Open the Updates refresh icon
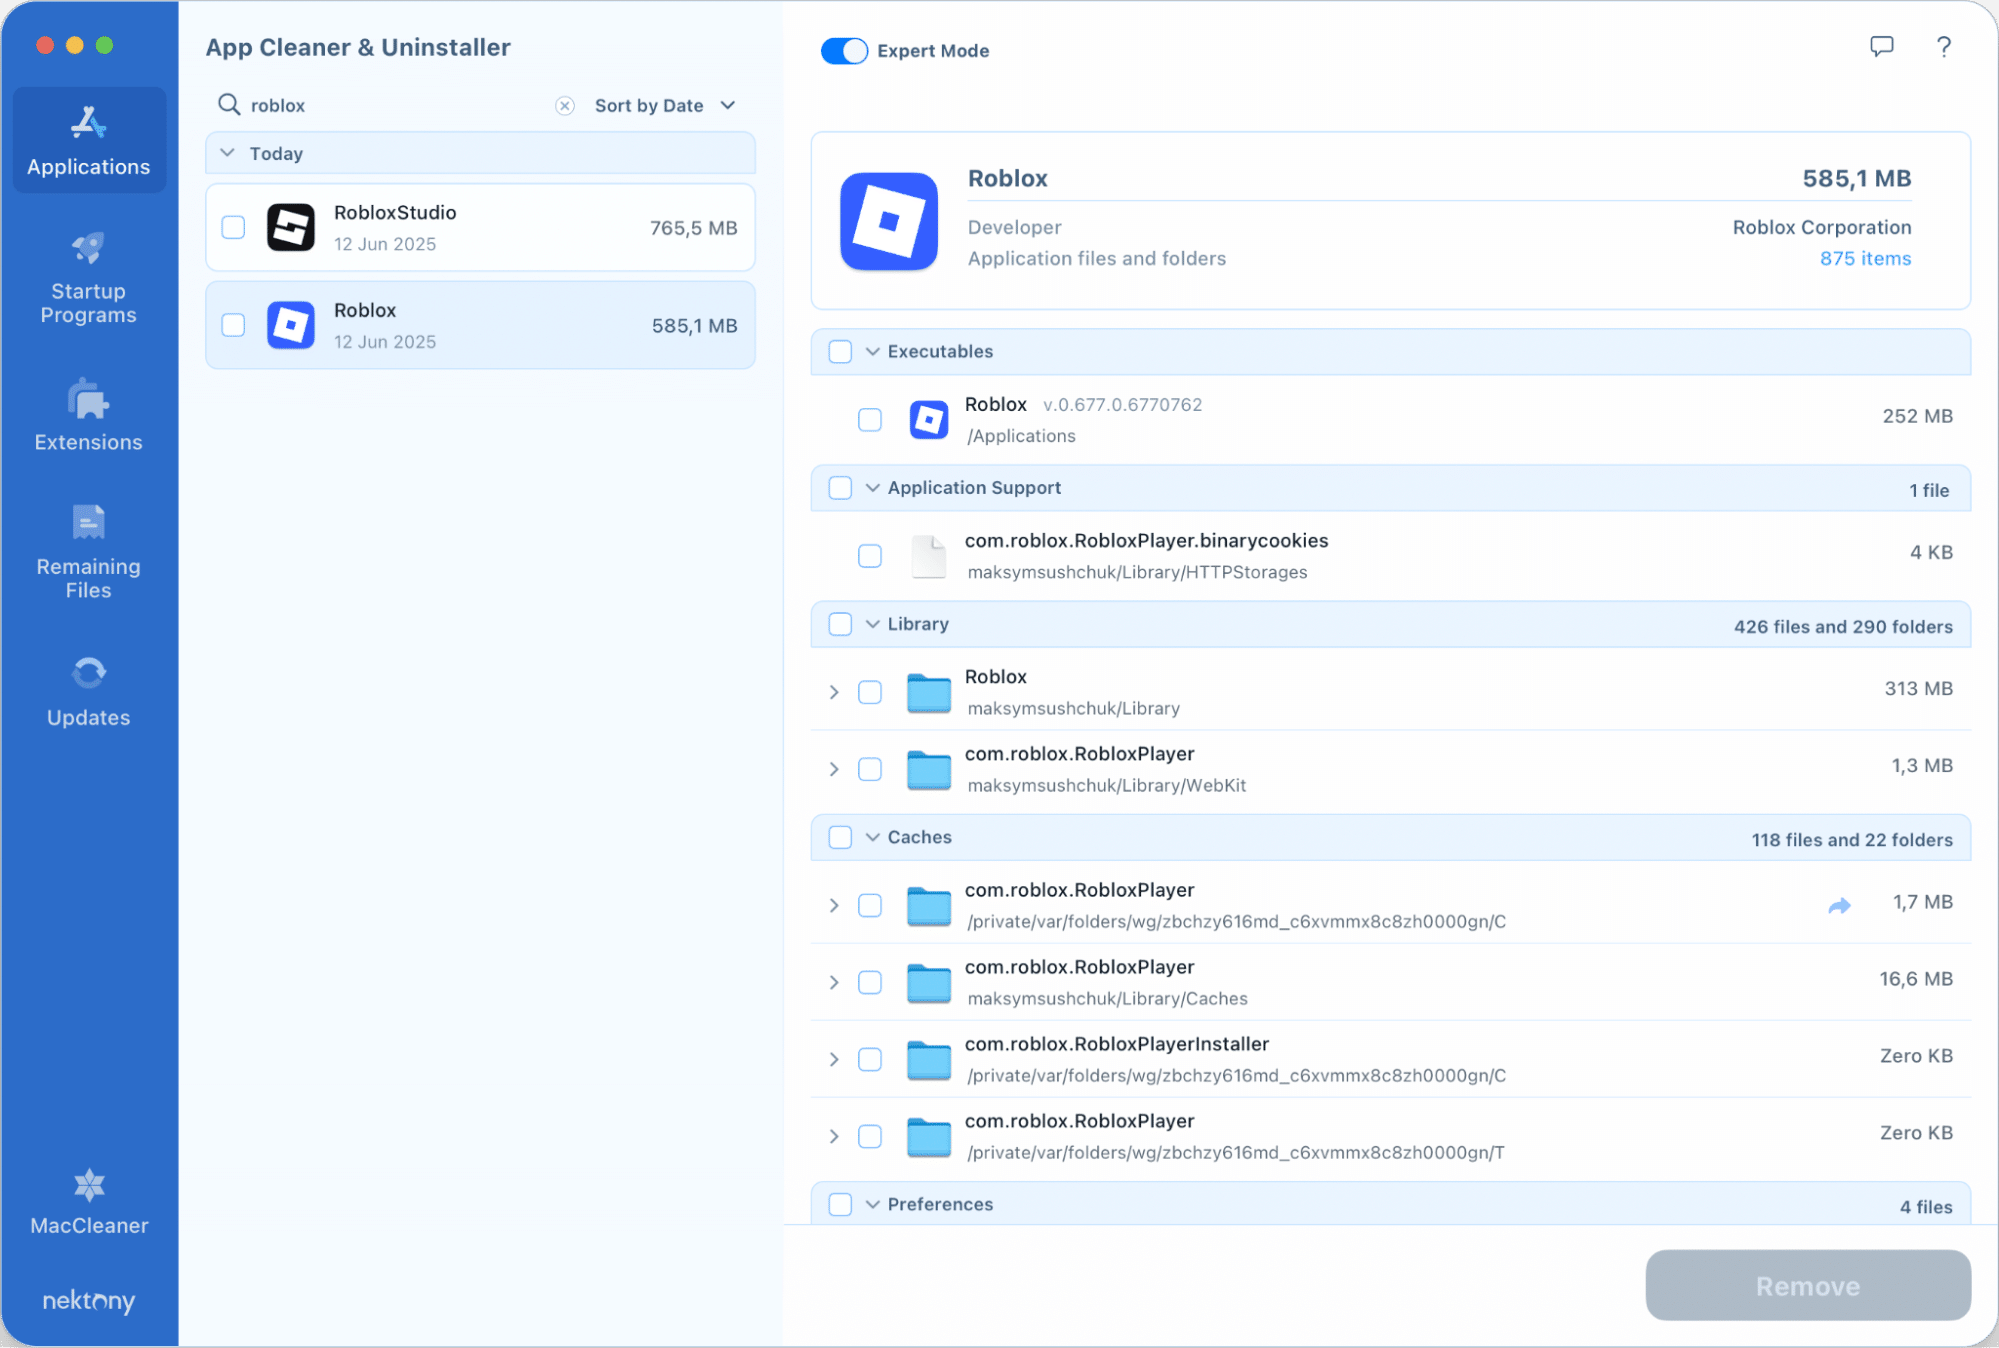This screenshot has height=1348, width=1999. coord(88,673)
